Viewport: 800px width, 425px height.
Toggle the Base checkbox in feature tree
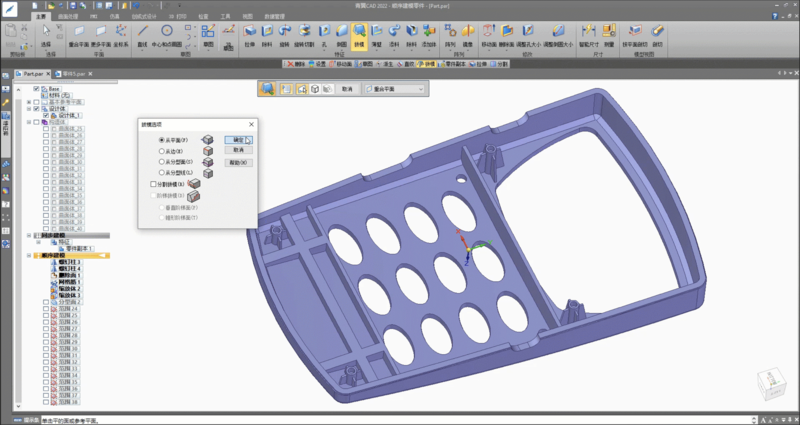point(37,89)
